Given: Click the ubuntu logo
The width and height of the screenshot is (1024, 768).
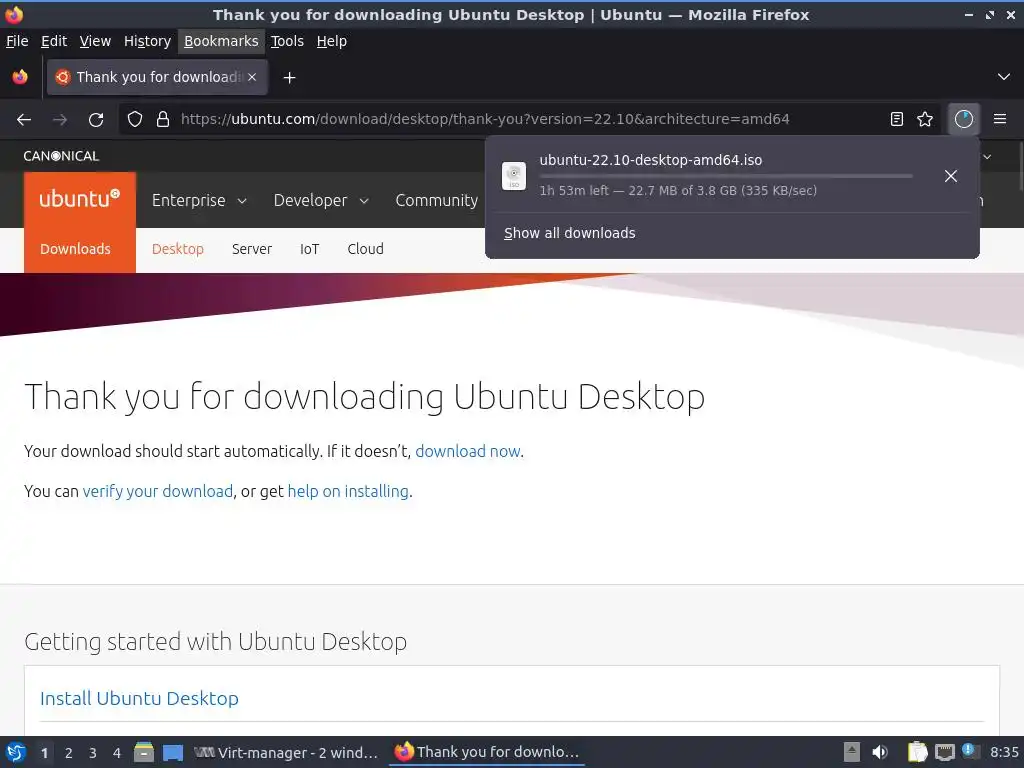Looking at the screenshot, I should click(80, 199).
